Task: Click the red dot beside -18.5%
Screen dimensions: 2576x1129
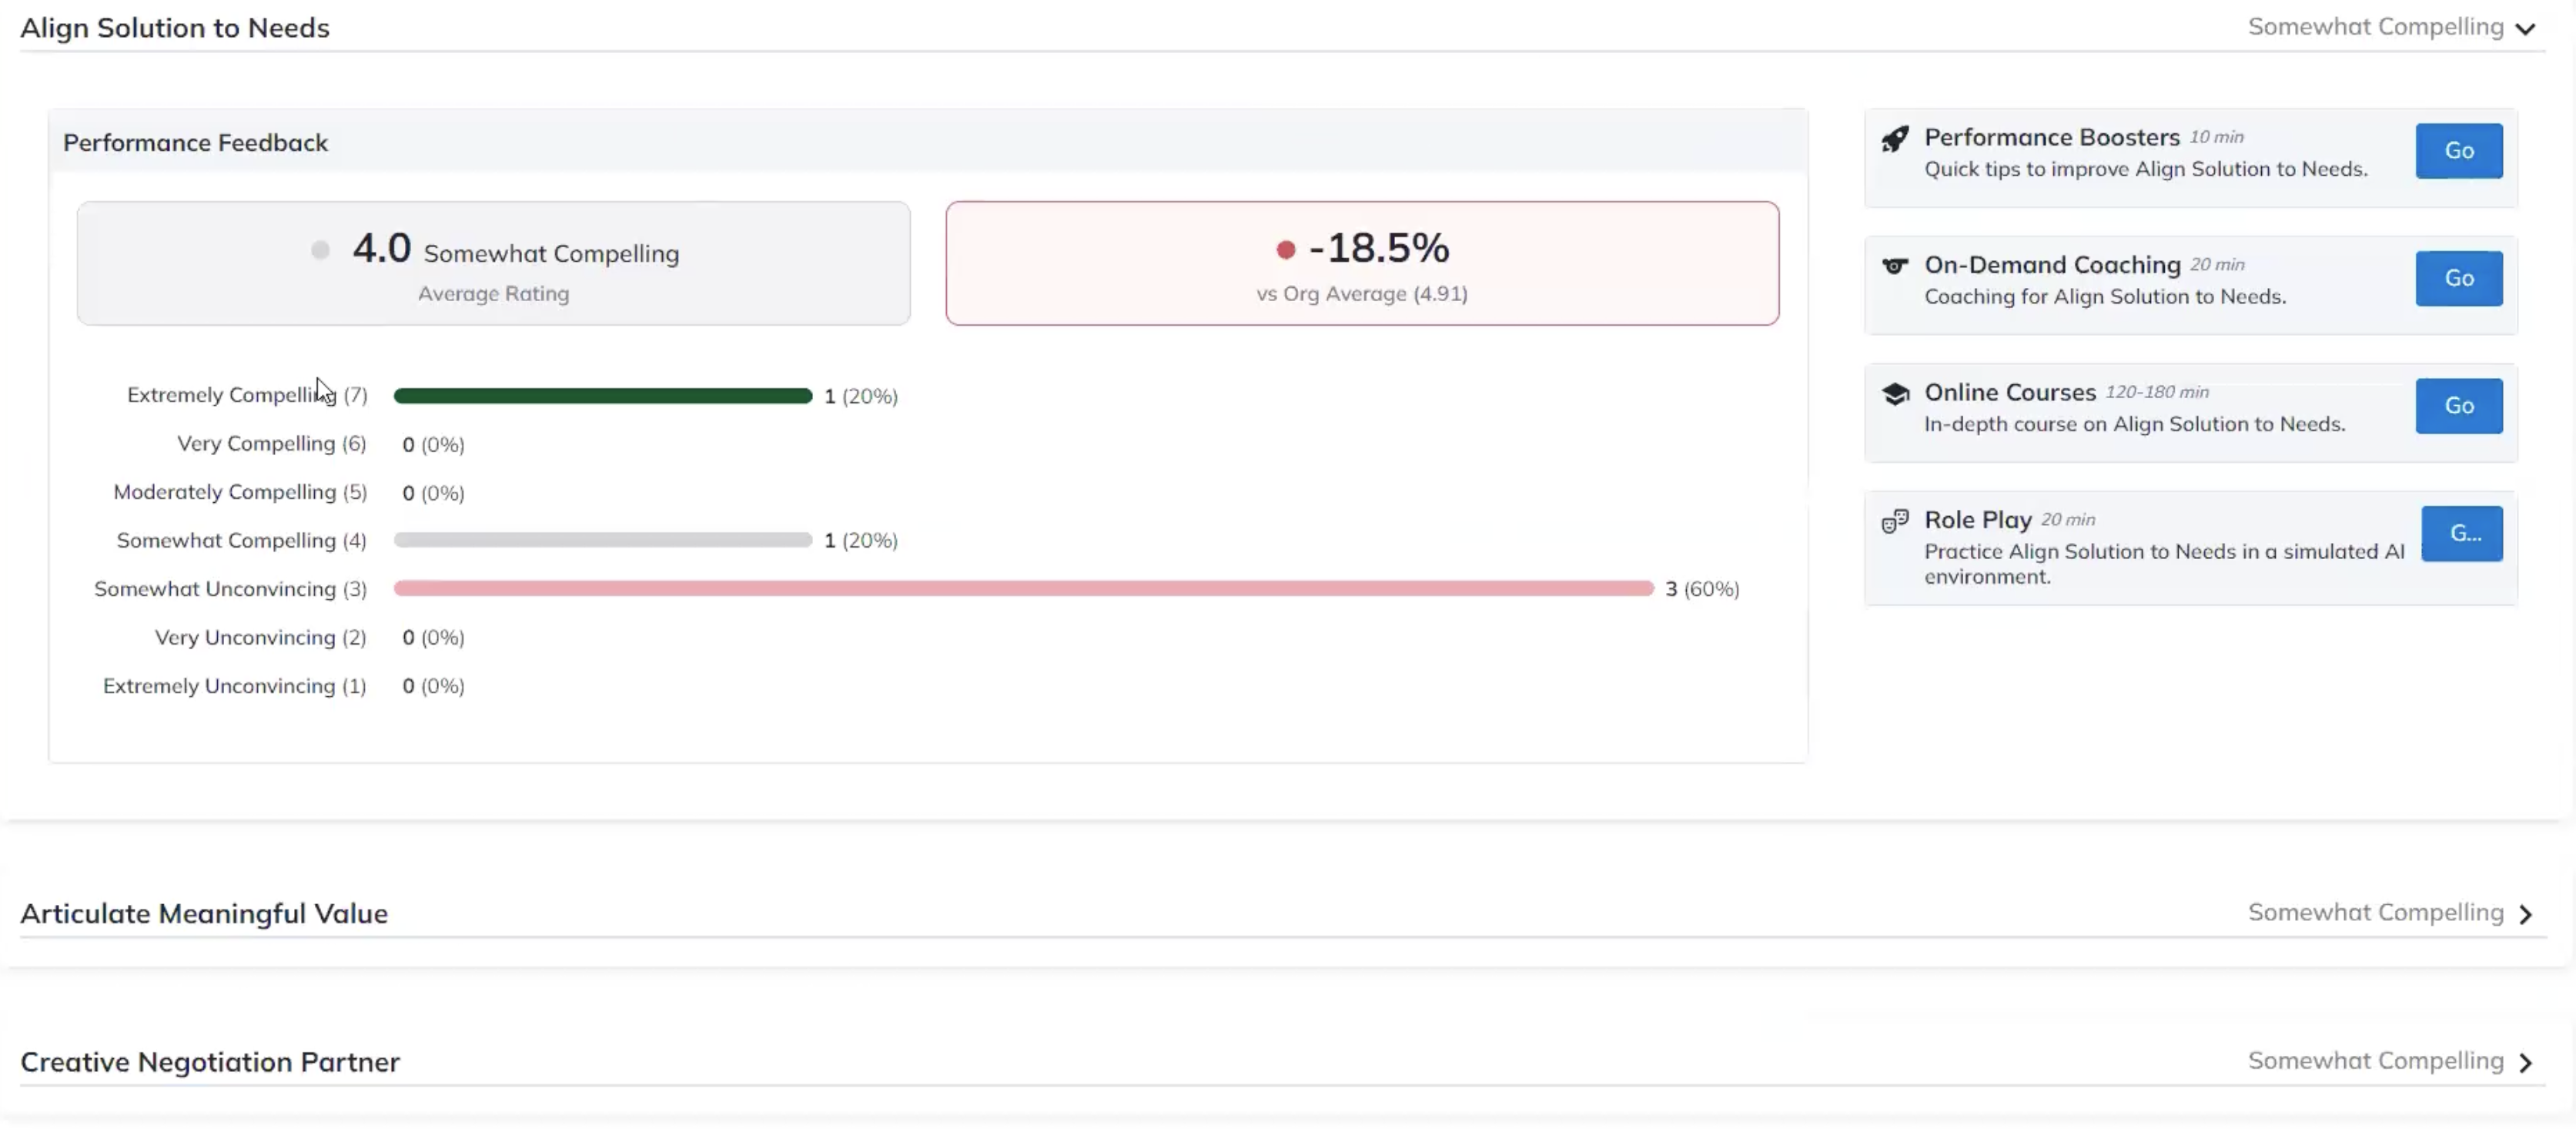Action: pyautogui.click(x=1285, y=250)
